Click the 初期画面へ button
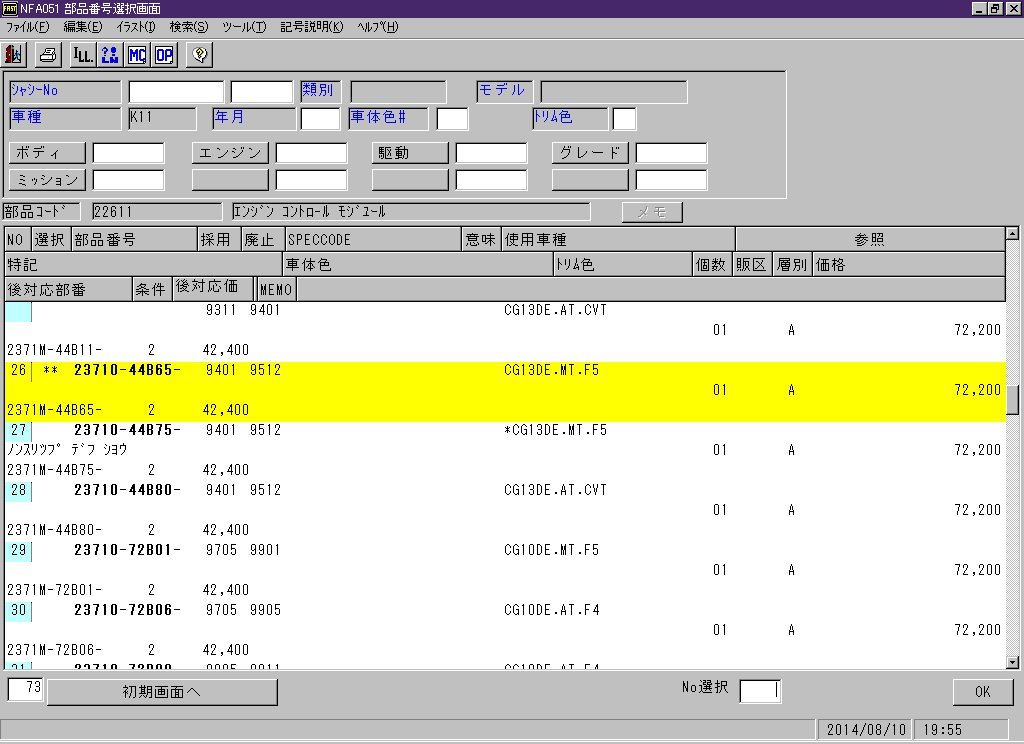This screenshot has width=1024, height=744. coord(162,692)
